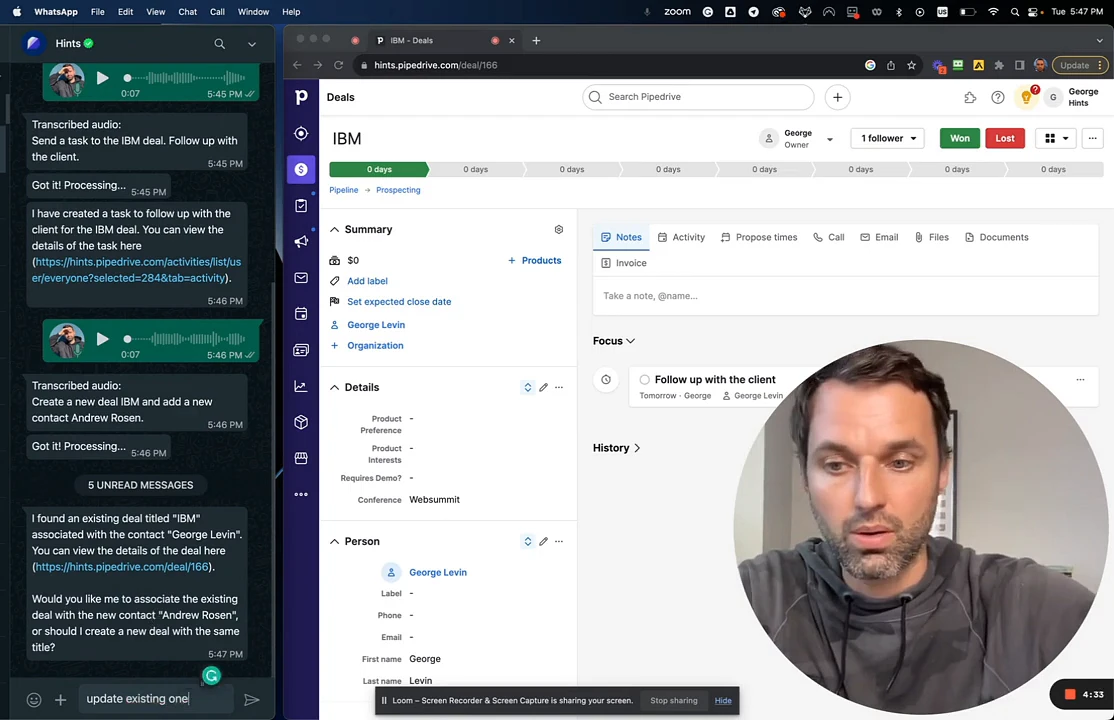Collapse the Focus section
Image resolution: width=1114 pixels, height=720 pixels.
click(x=614, y=341)
